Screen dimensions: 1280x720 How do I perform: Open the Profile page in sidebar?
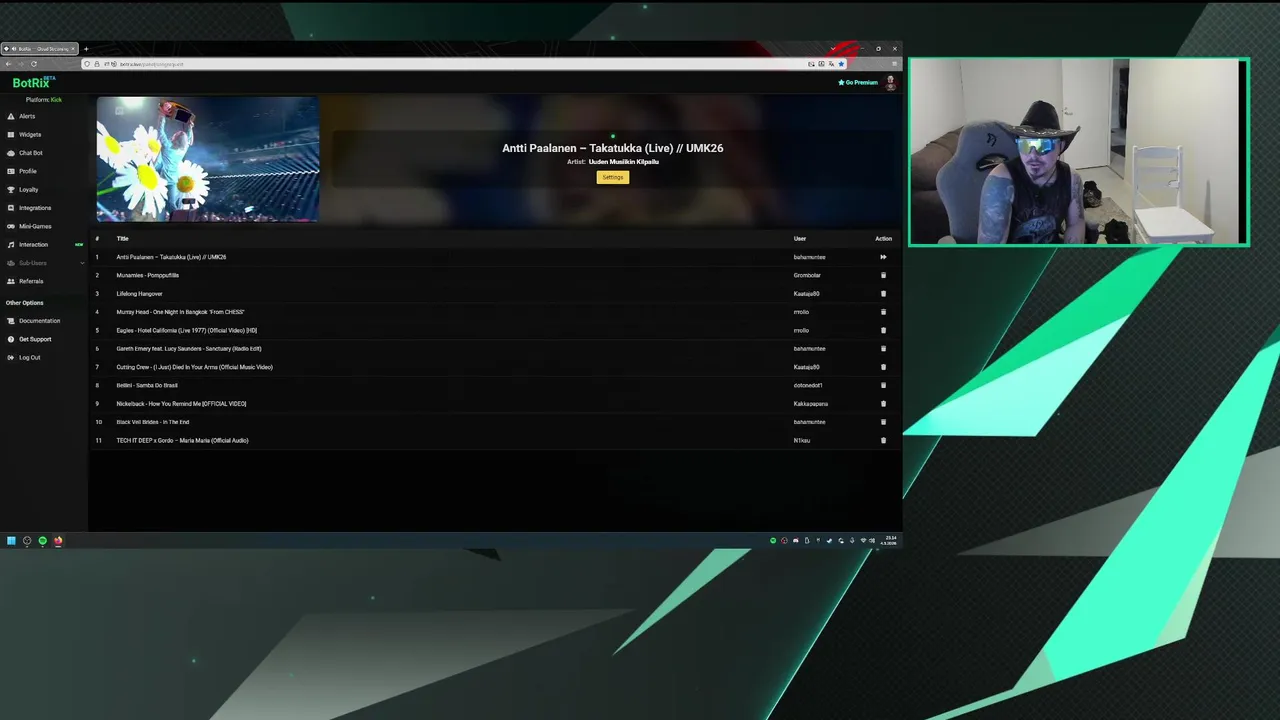pyautogui.click(x=28, y=171)
